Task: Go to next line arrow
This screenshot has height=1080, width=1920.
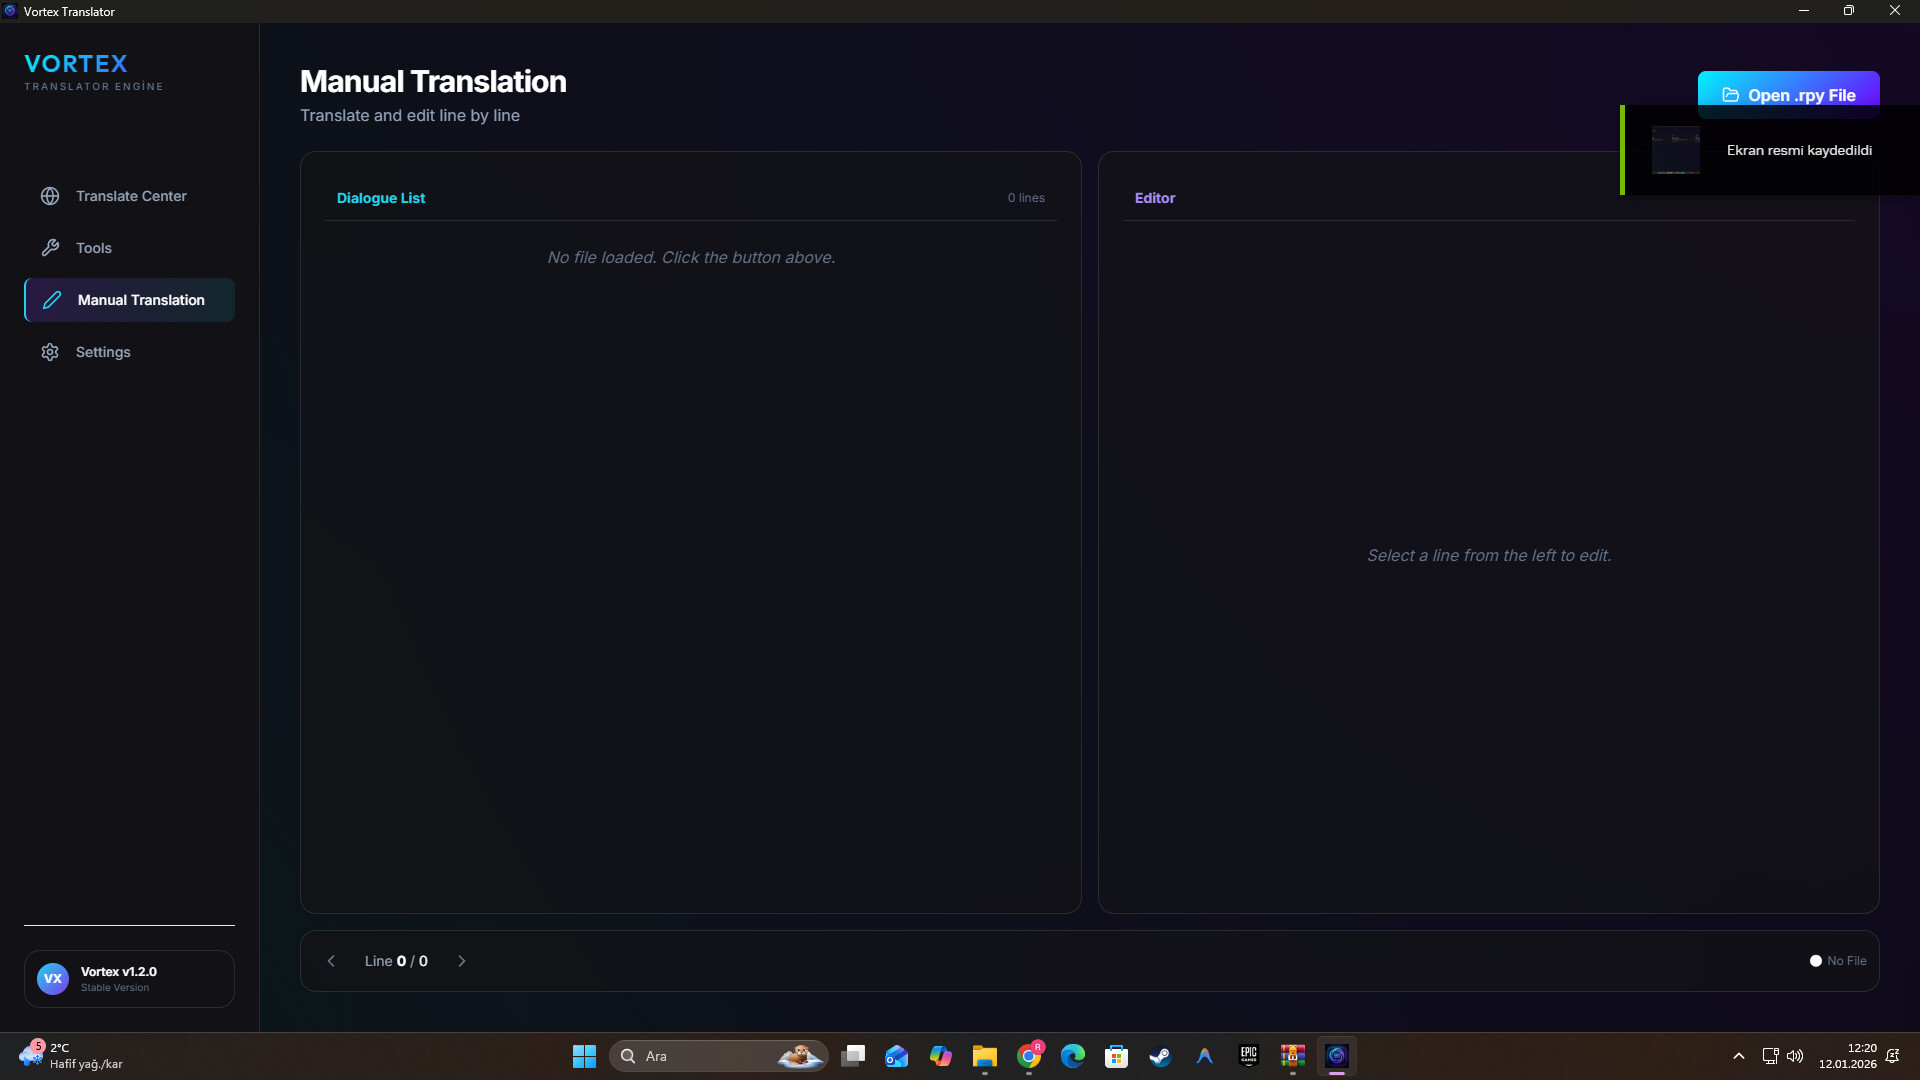Action: click(x=462, y=961)
